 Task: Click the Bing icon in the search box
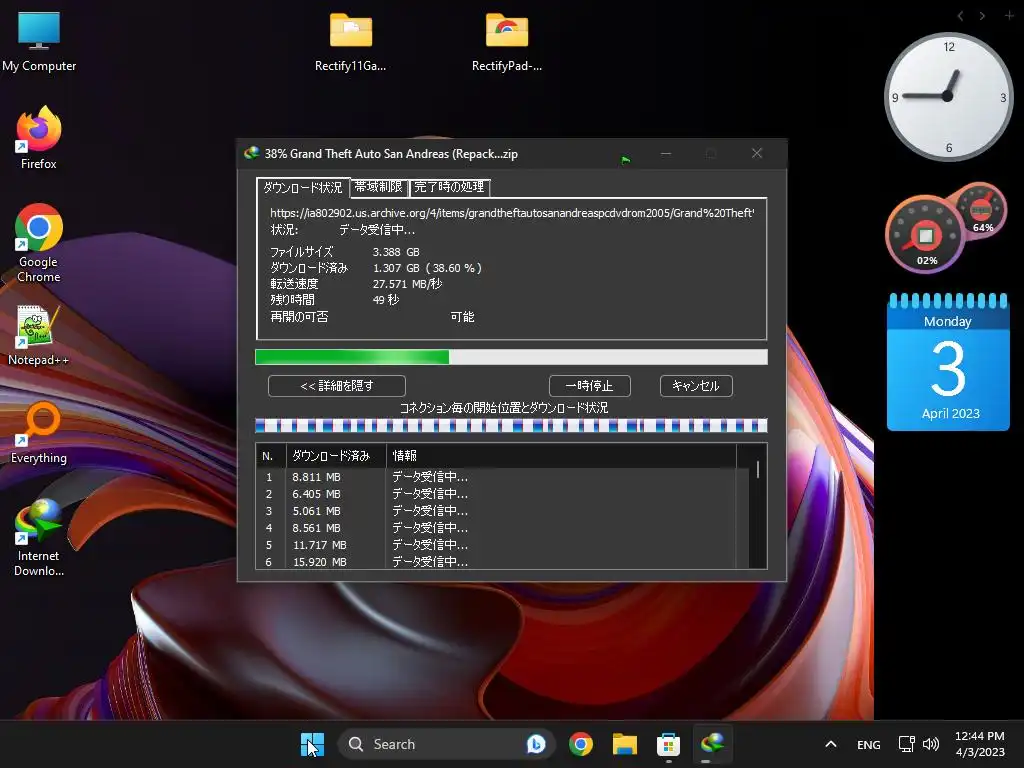[536, 744]
